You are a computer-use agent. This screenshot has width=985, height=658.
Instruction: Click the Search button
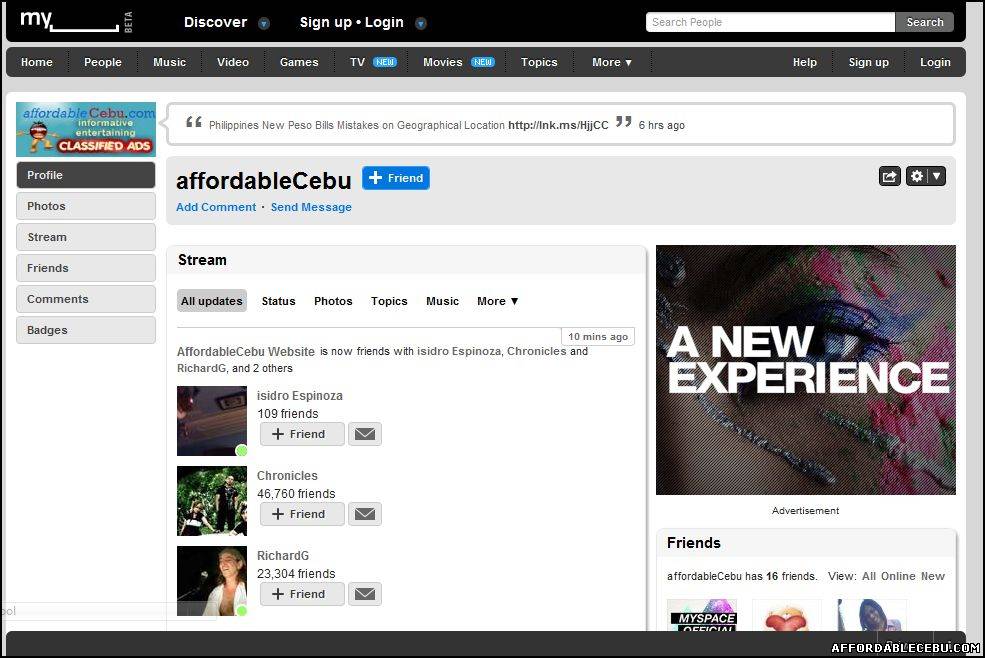pos(925,22)
